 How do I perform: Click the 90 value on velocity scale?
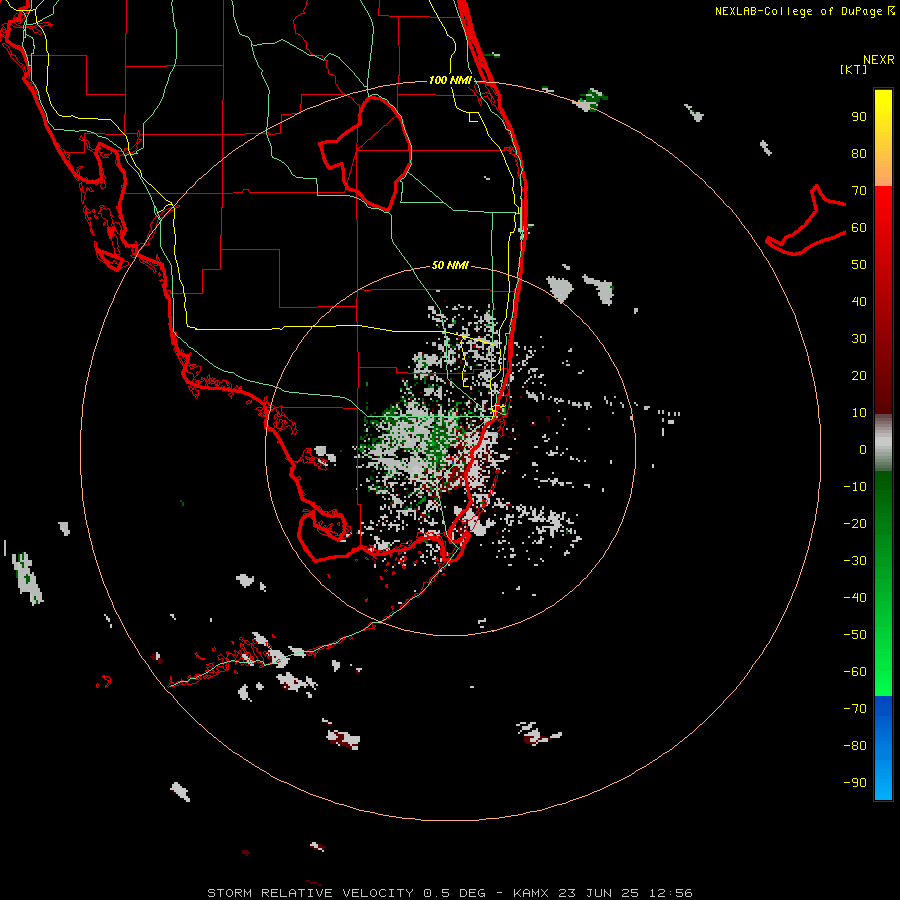(x=859, y=117)
